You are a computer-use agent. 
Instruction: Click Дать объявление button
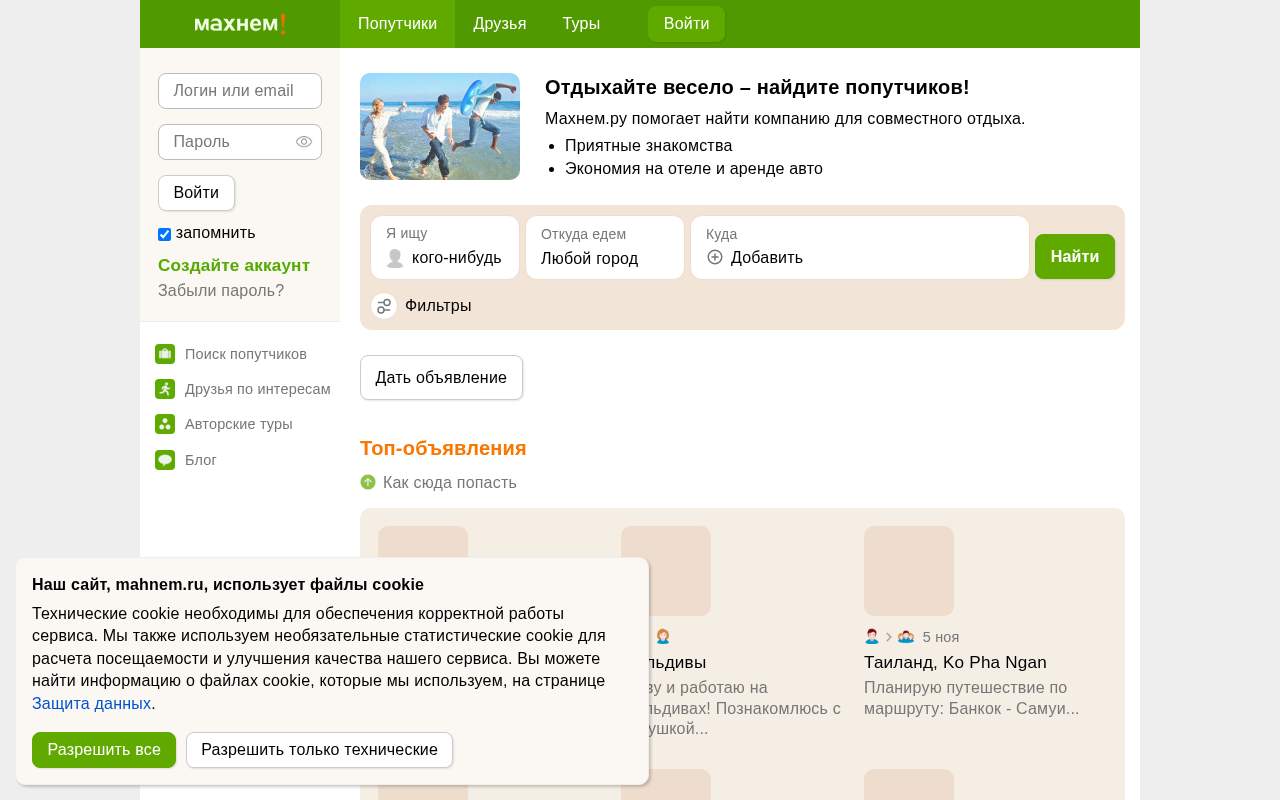coord(441,377)
